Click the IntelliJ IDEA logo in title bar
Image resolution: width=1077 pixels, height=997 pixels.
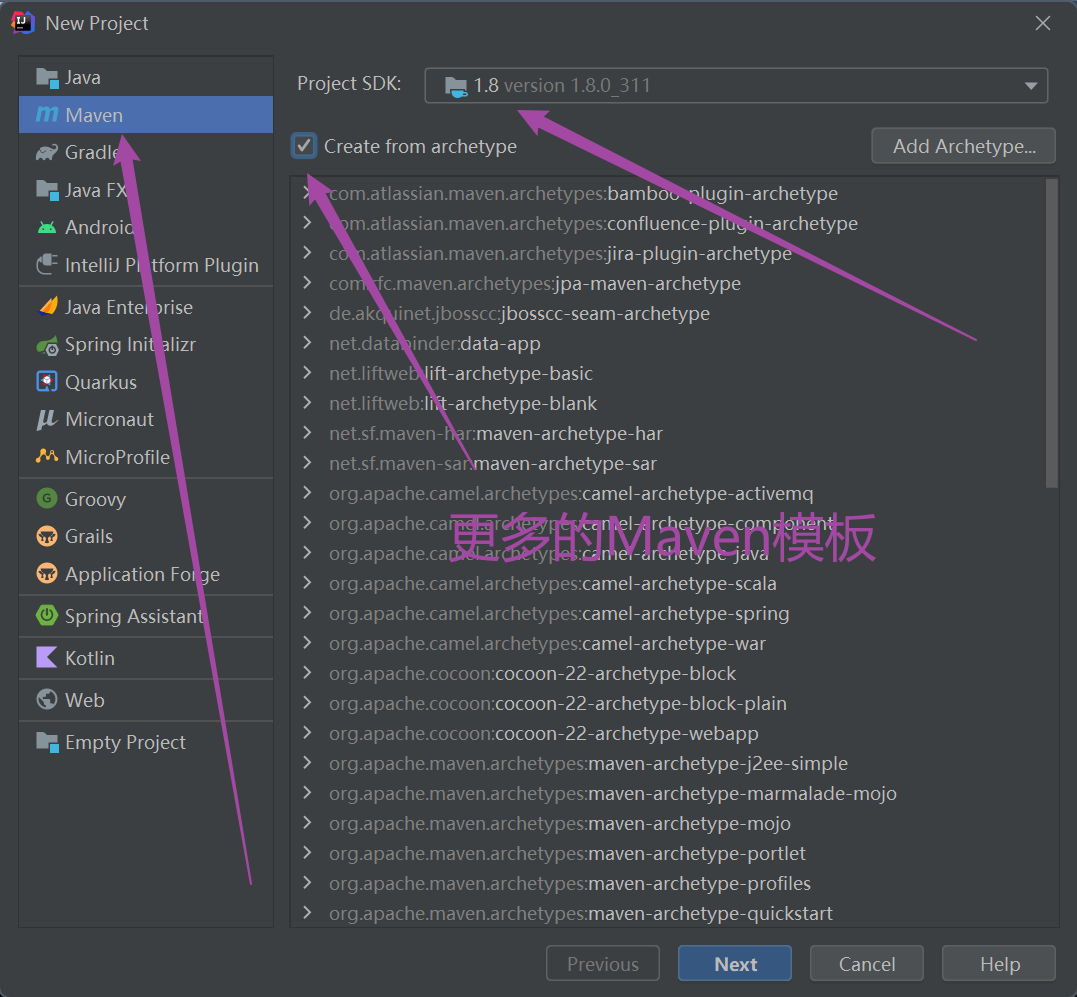pos(23,23)
